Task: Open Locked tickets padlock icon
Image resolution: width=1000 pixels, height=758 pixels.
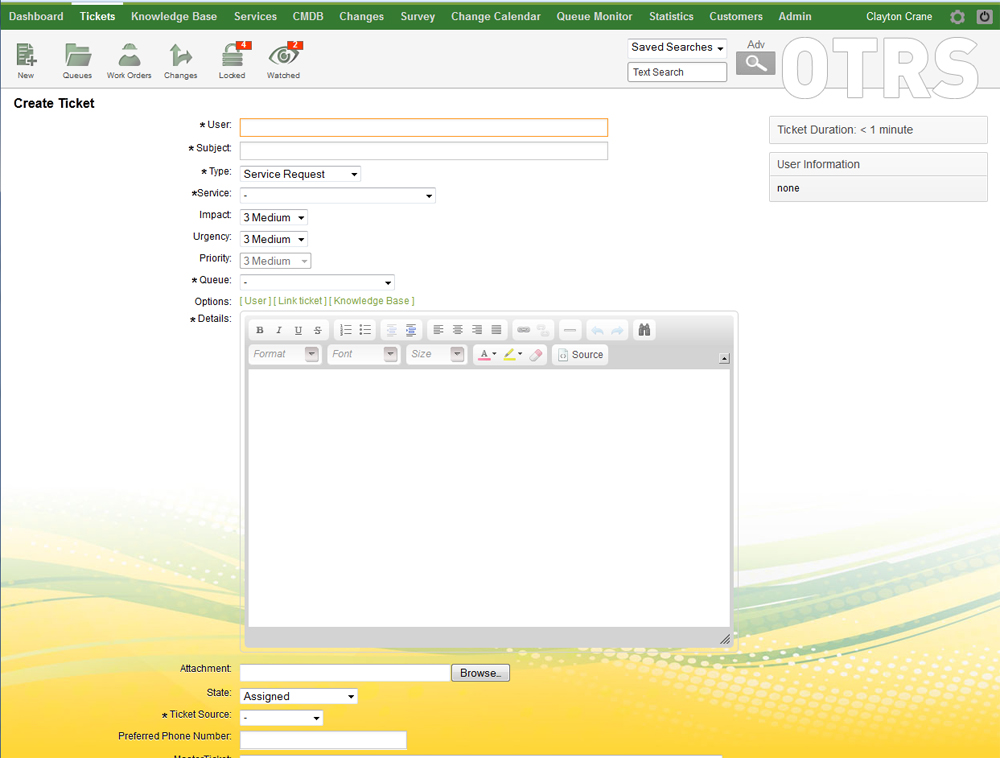Action: [x=232, y=57]
